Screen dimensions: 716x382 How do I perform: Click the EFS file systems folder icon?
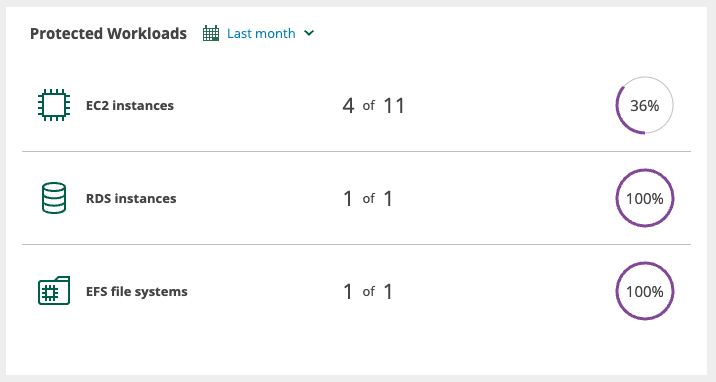tap(54, 290)
